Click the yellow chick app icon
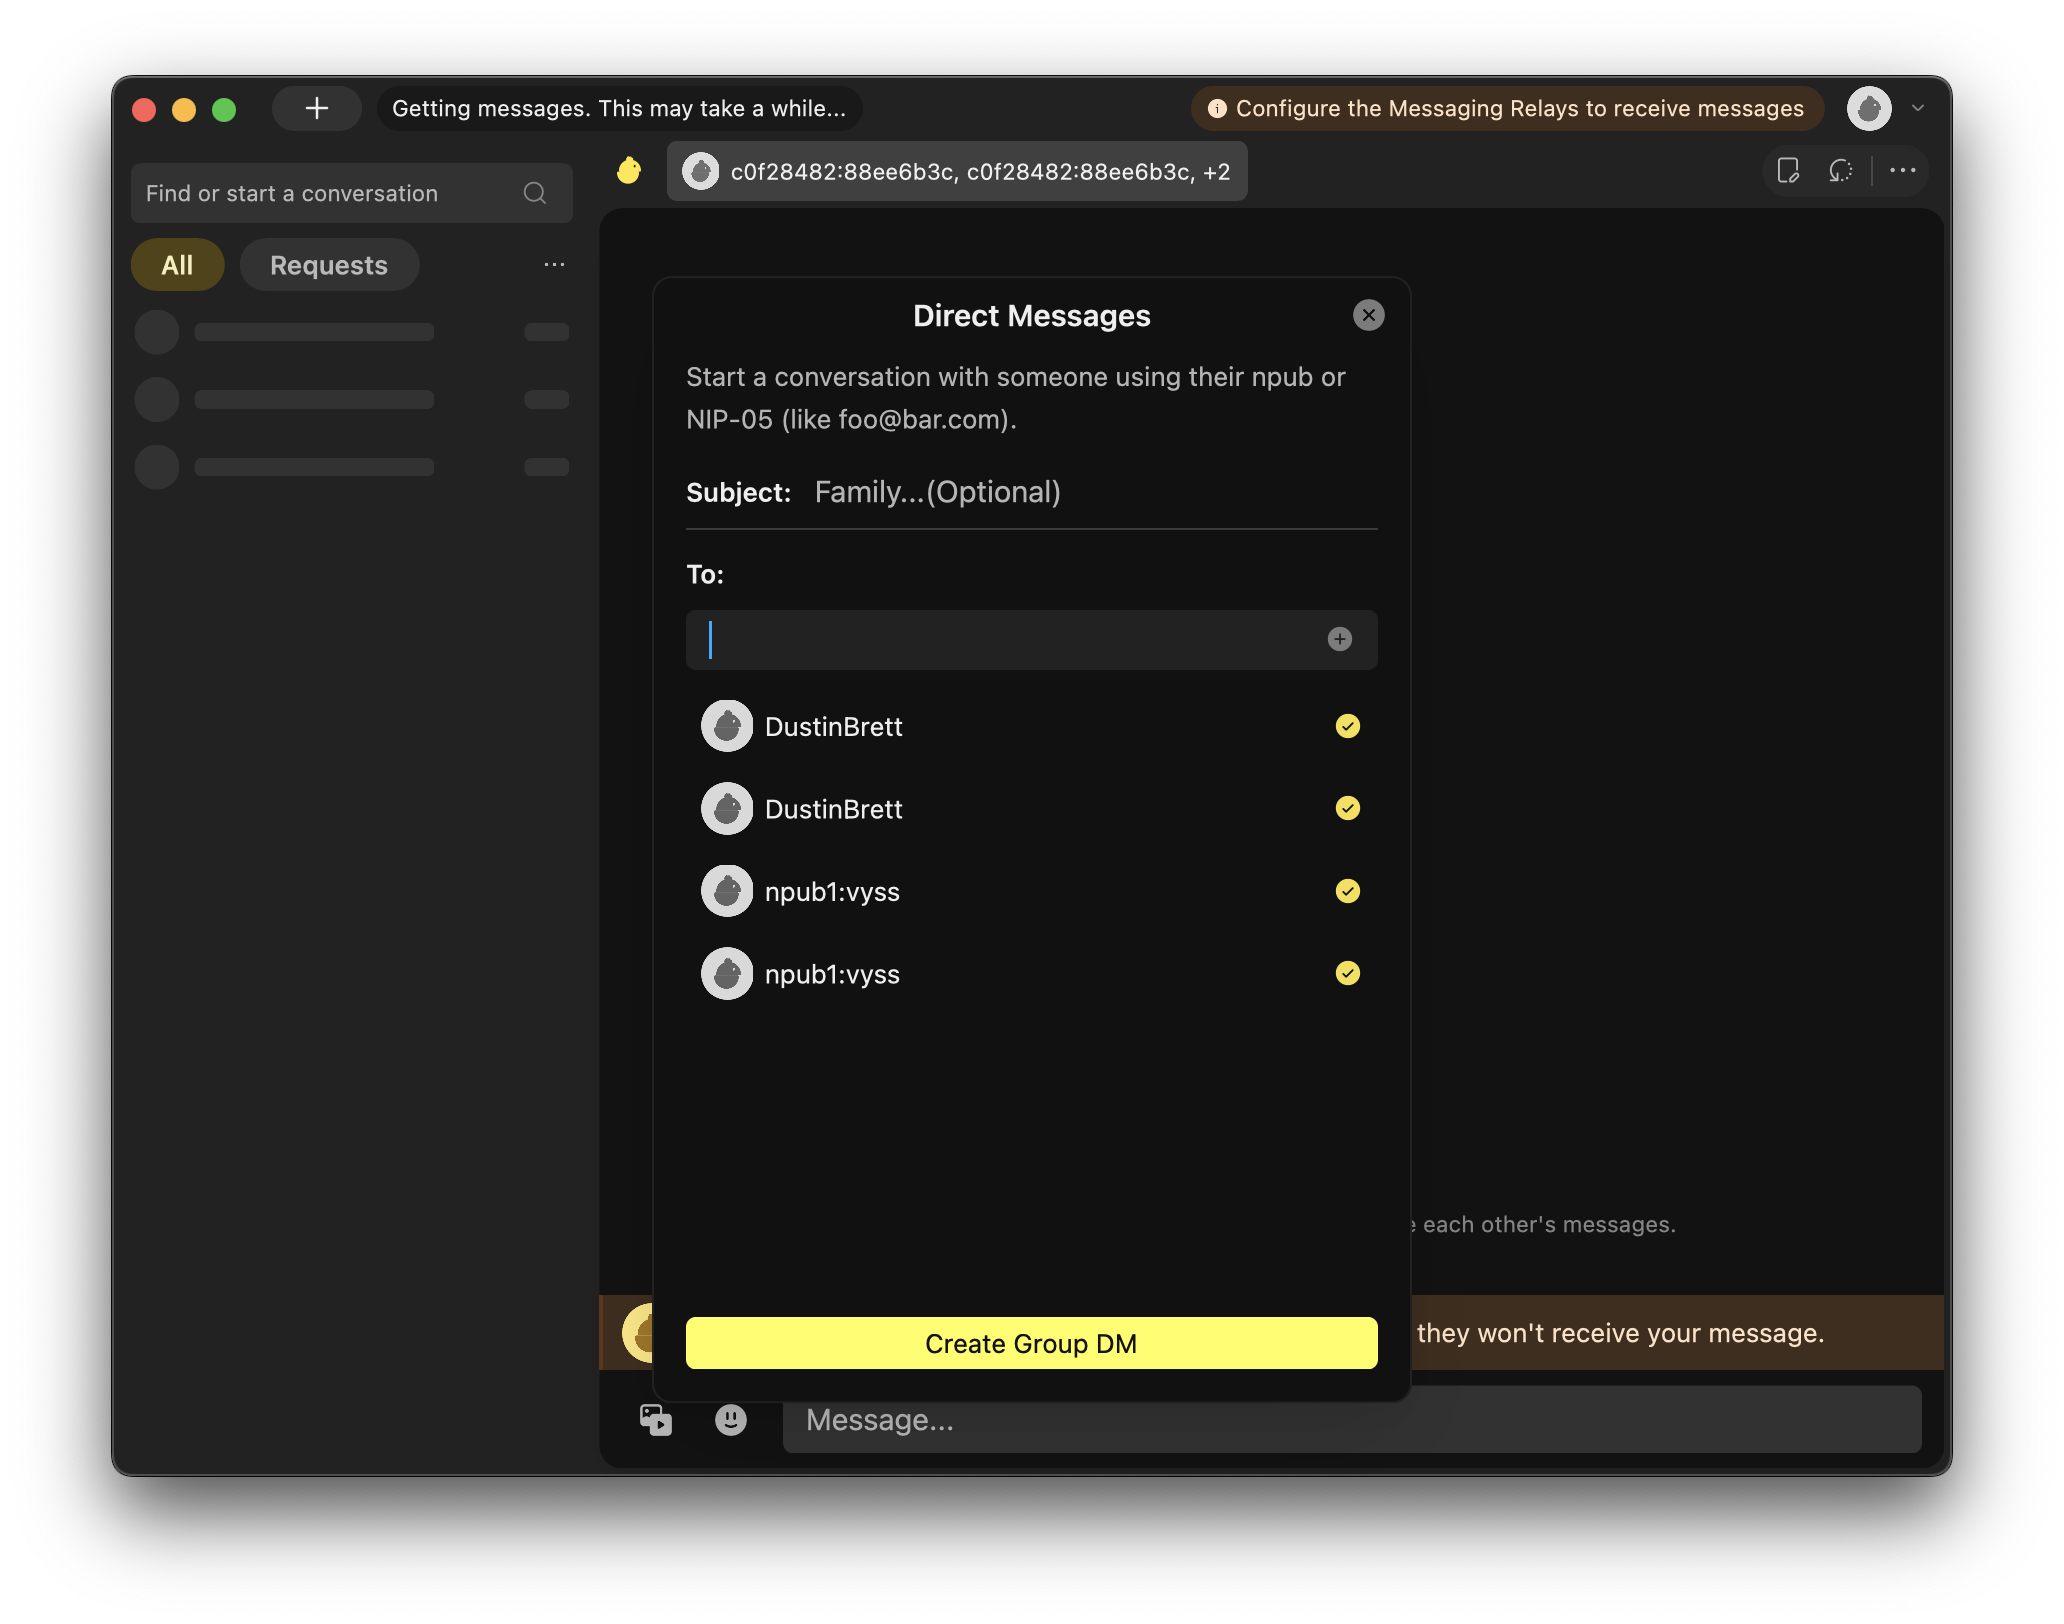 click(629, 171)
